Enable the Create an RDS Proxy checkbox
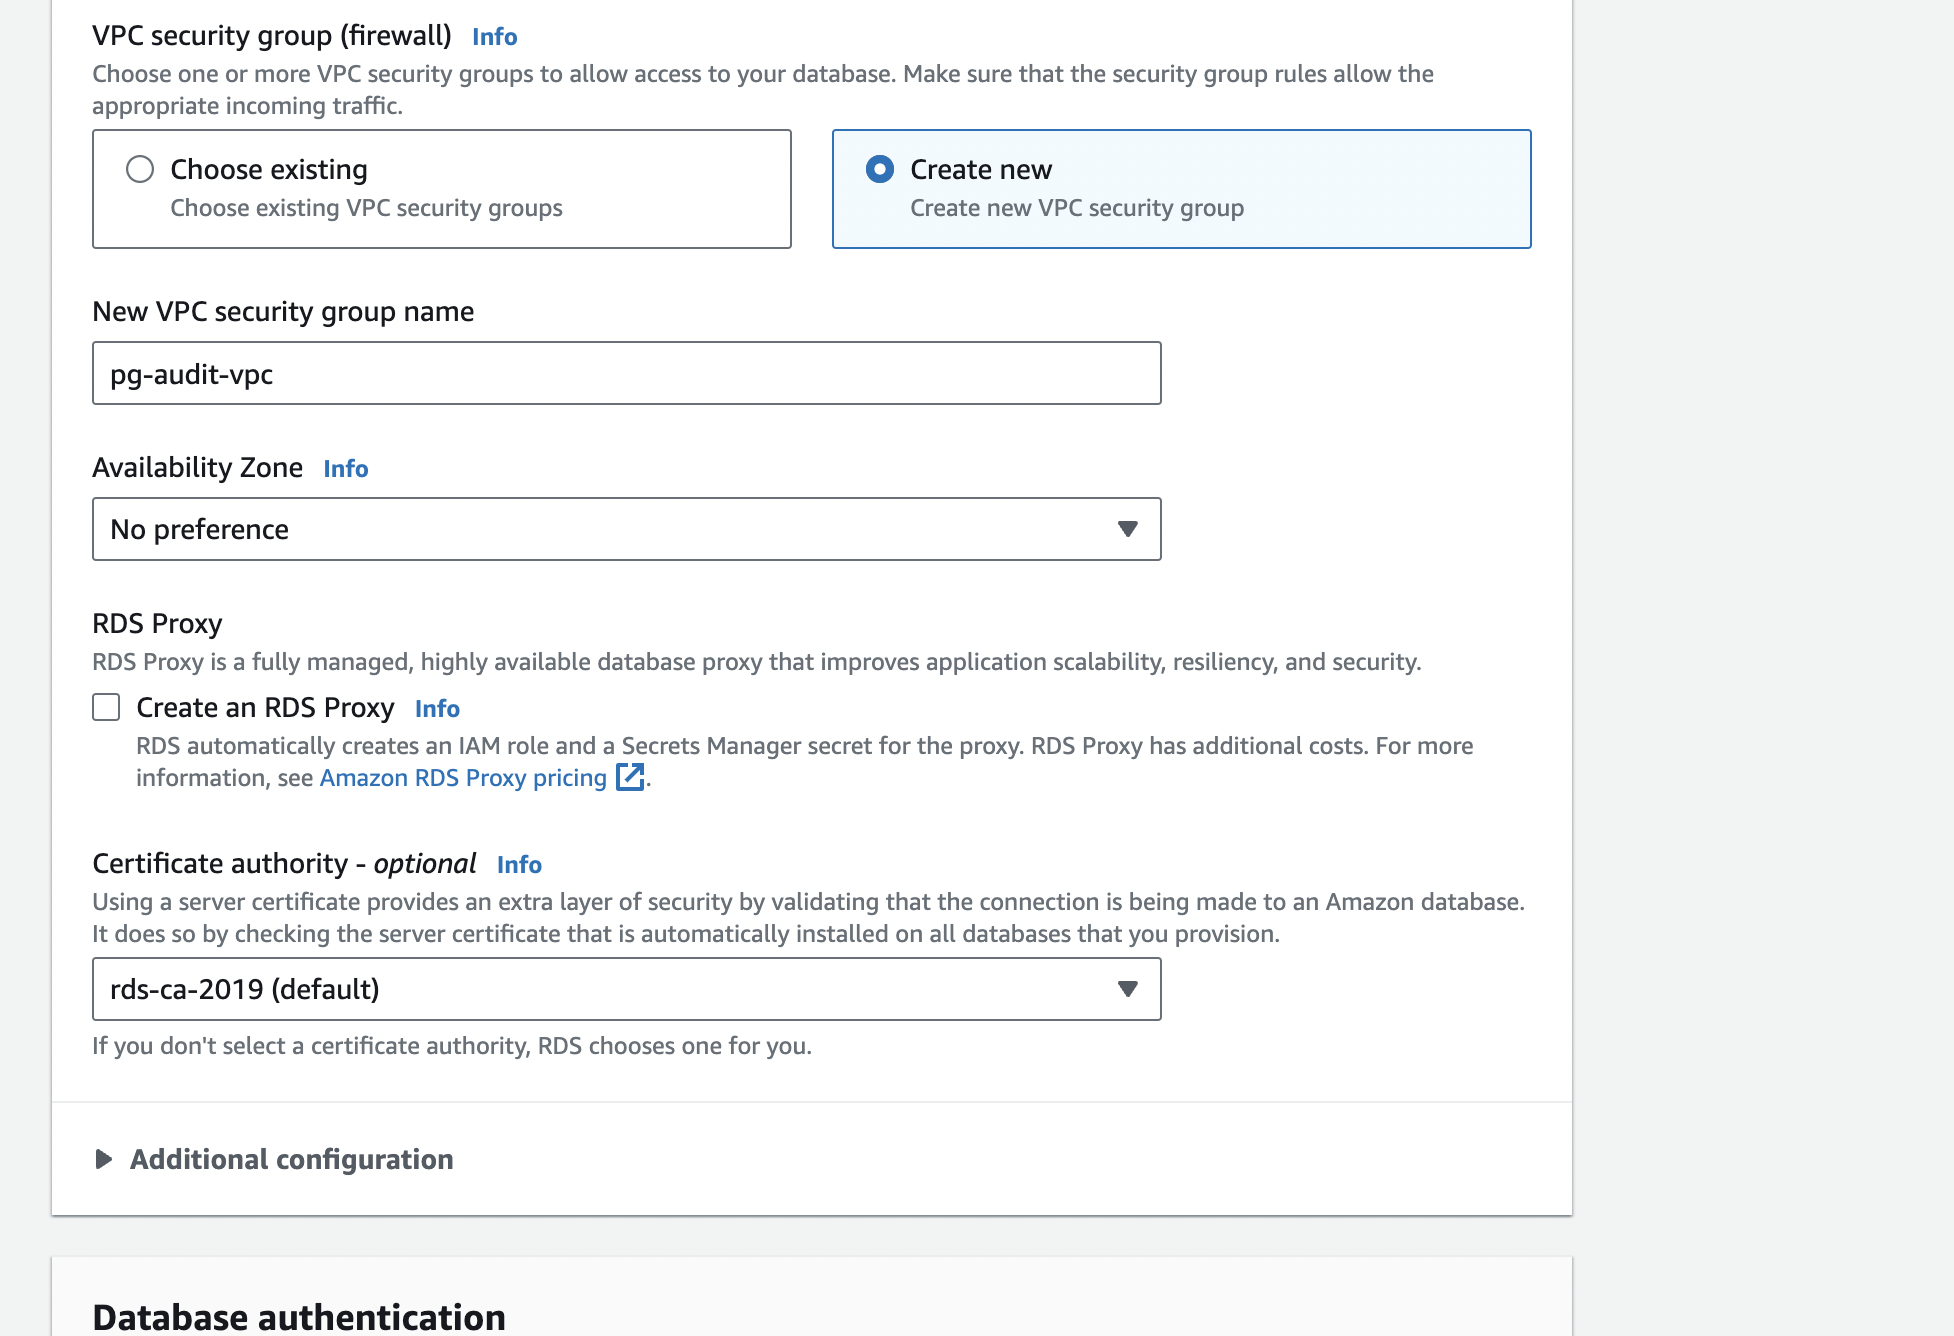Viewport: 1954px width, 1336px height. (x=106, y=707)
